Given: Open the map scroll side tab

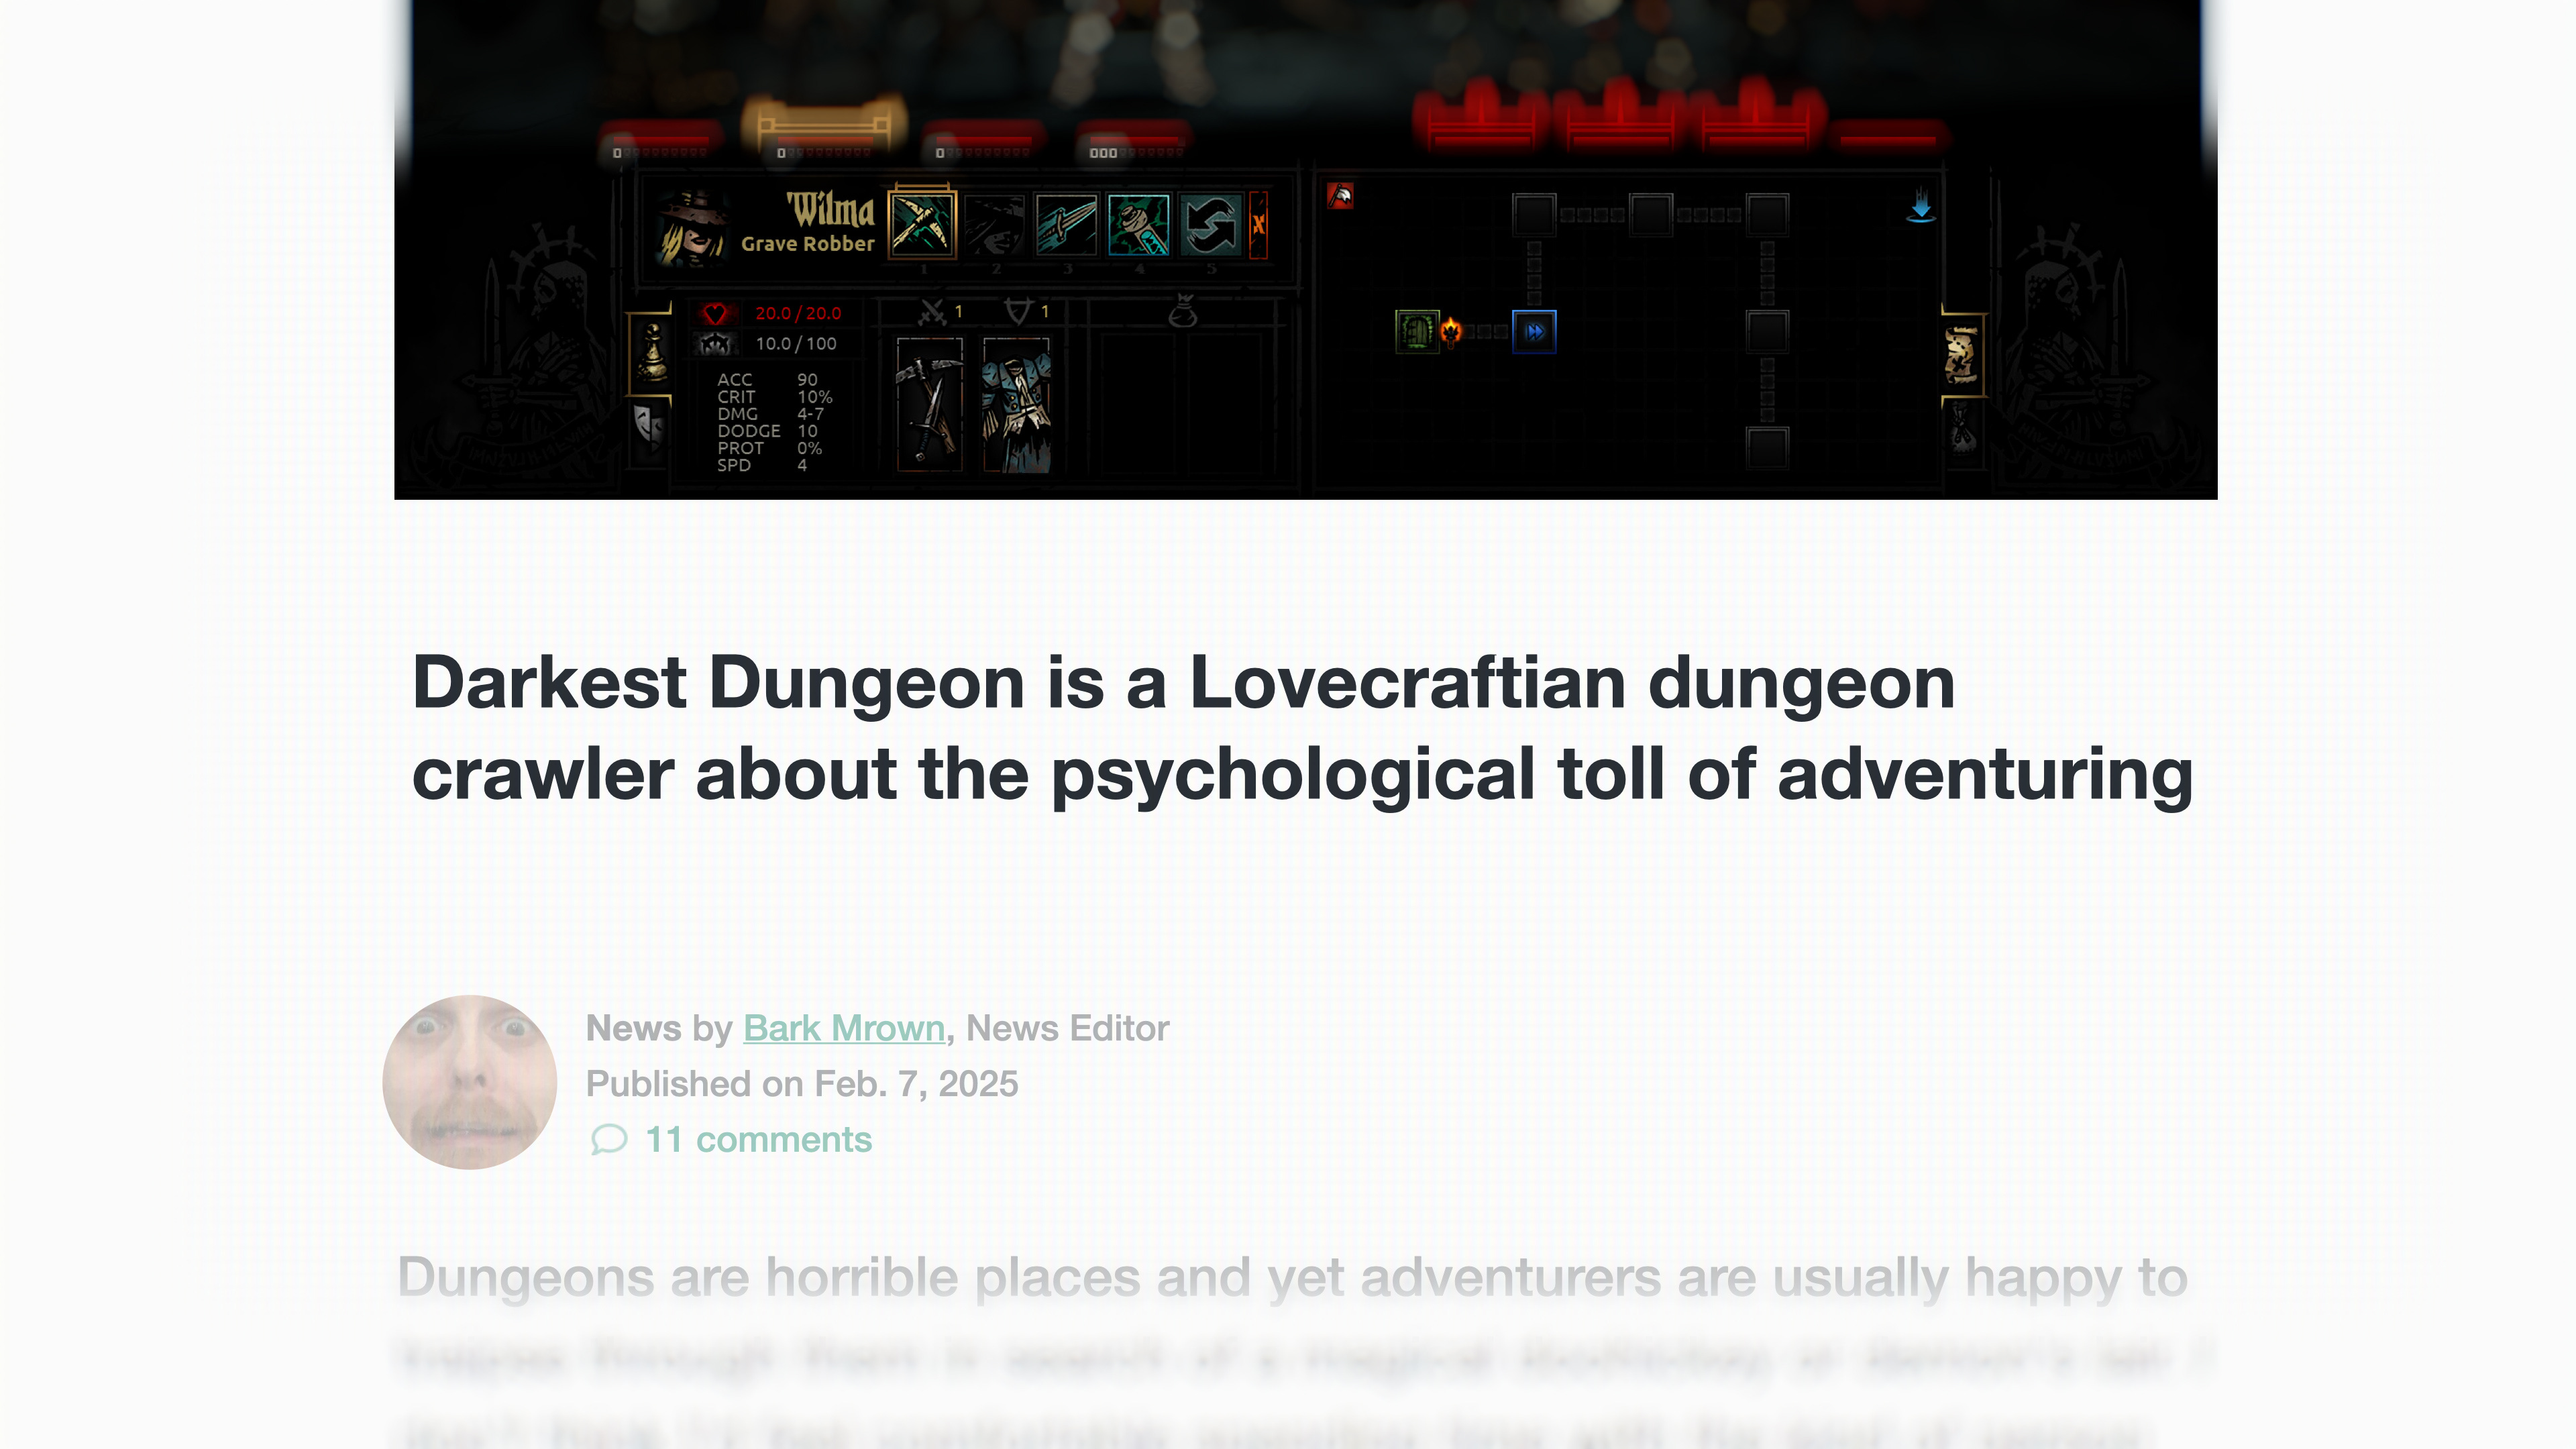Looking at the screenshot, I should point(1961,355).
